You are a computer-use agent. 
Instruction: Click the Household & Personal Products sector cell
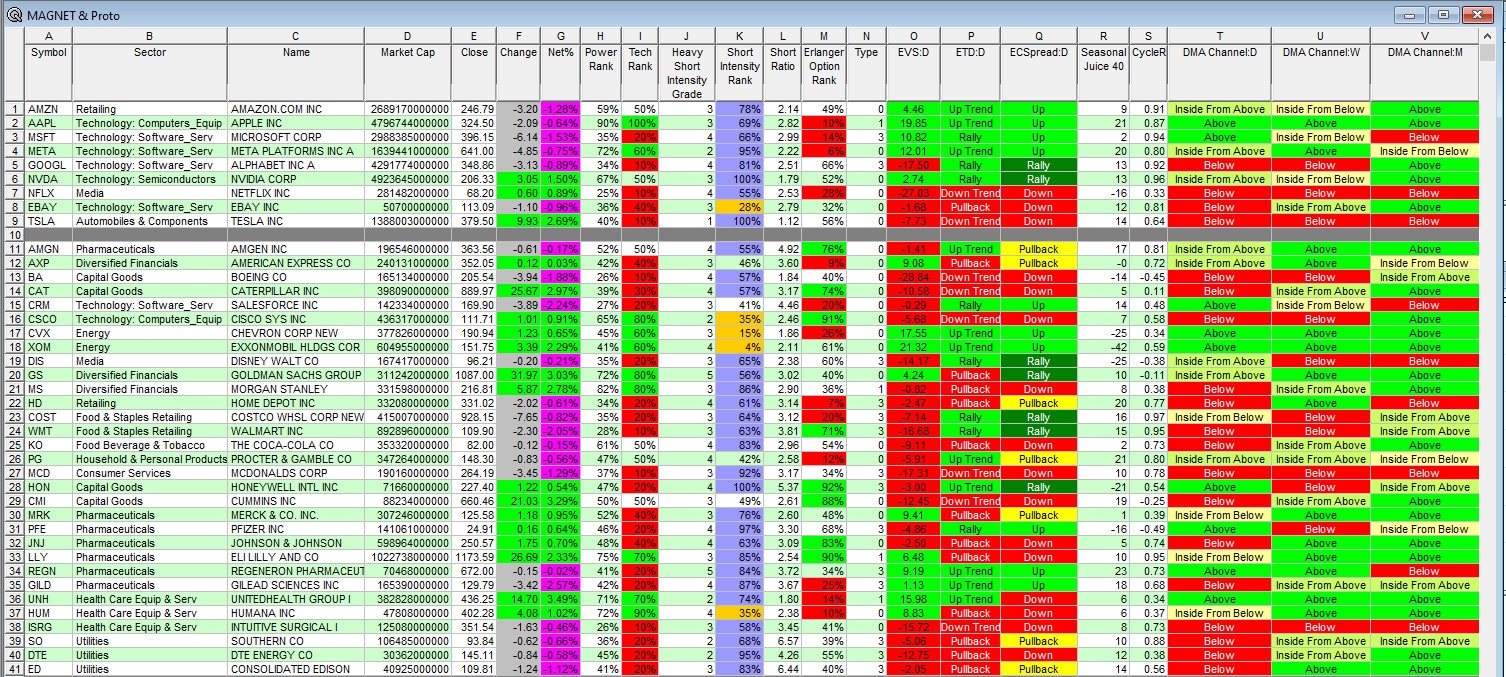click(x=150, y=459)
